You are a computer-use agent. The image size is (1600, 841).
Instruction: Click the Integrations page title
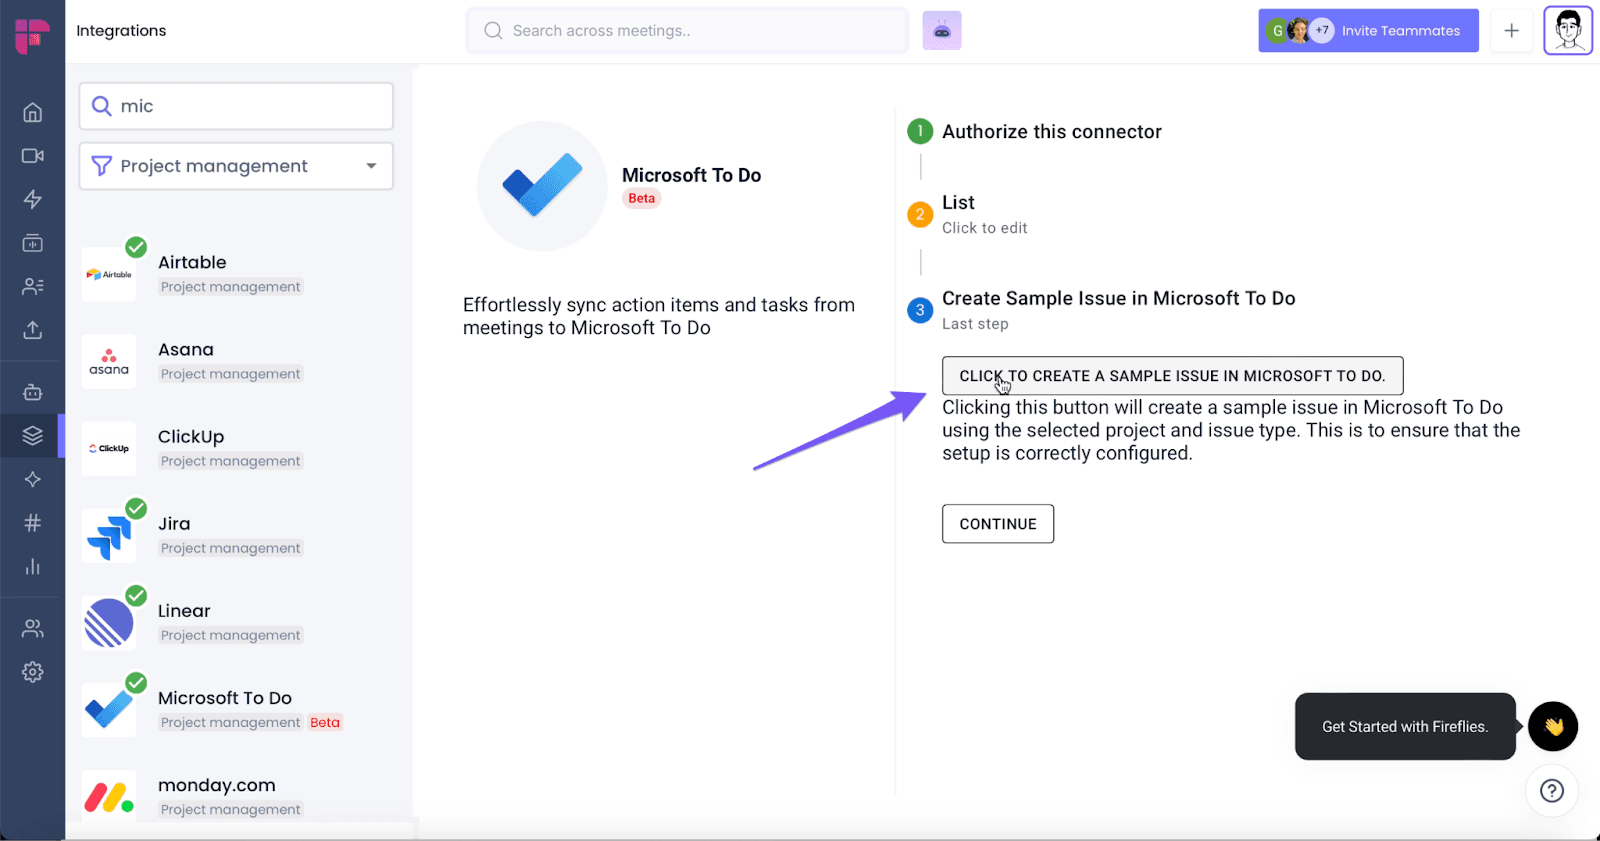[x=121, y=31]
